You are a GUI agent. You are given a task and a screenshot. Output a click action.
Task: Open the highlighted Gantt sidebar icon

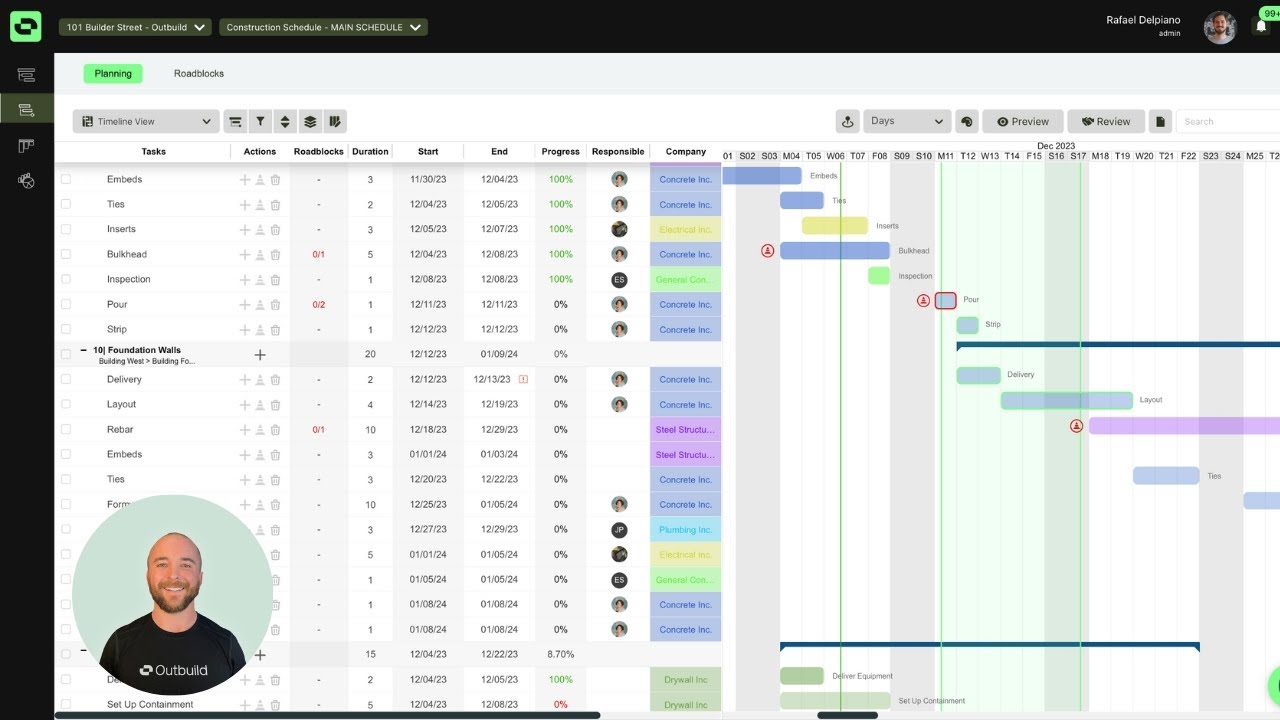(26, 109)
